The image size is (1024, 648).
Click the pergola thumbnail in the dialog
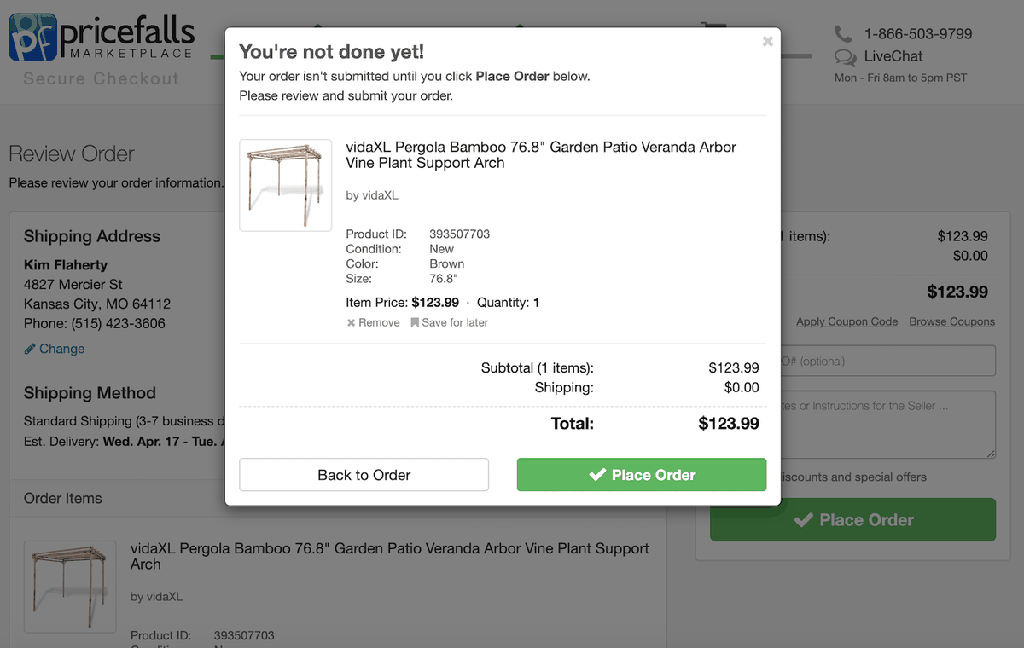pyautogui.click(x=285, y=186)
